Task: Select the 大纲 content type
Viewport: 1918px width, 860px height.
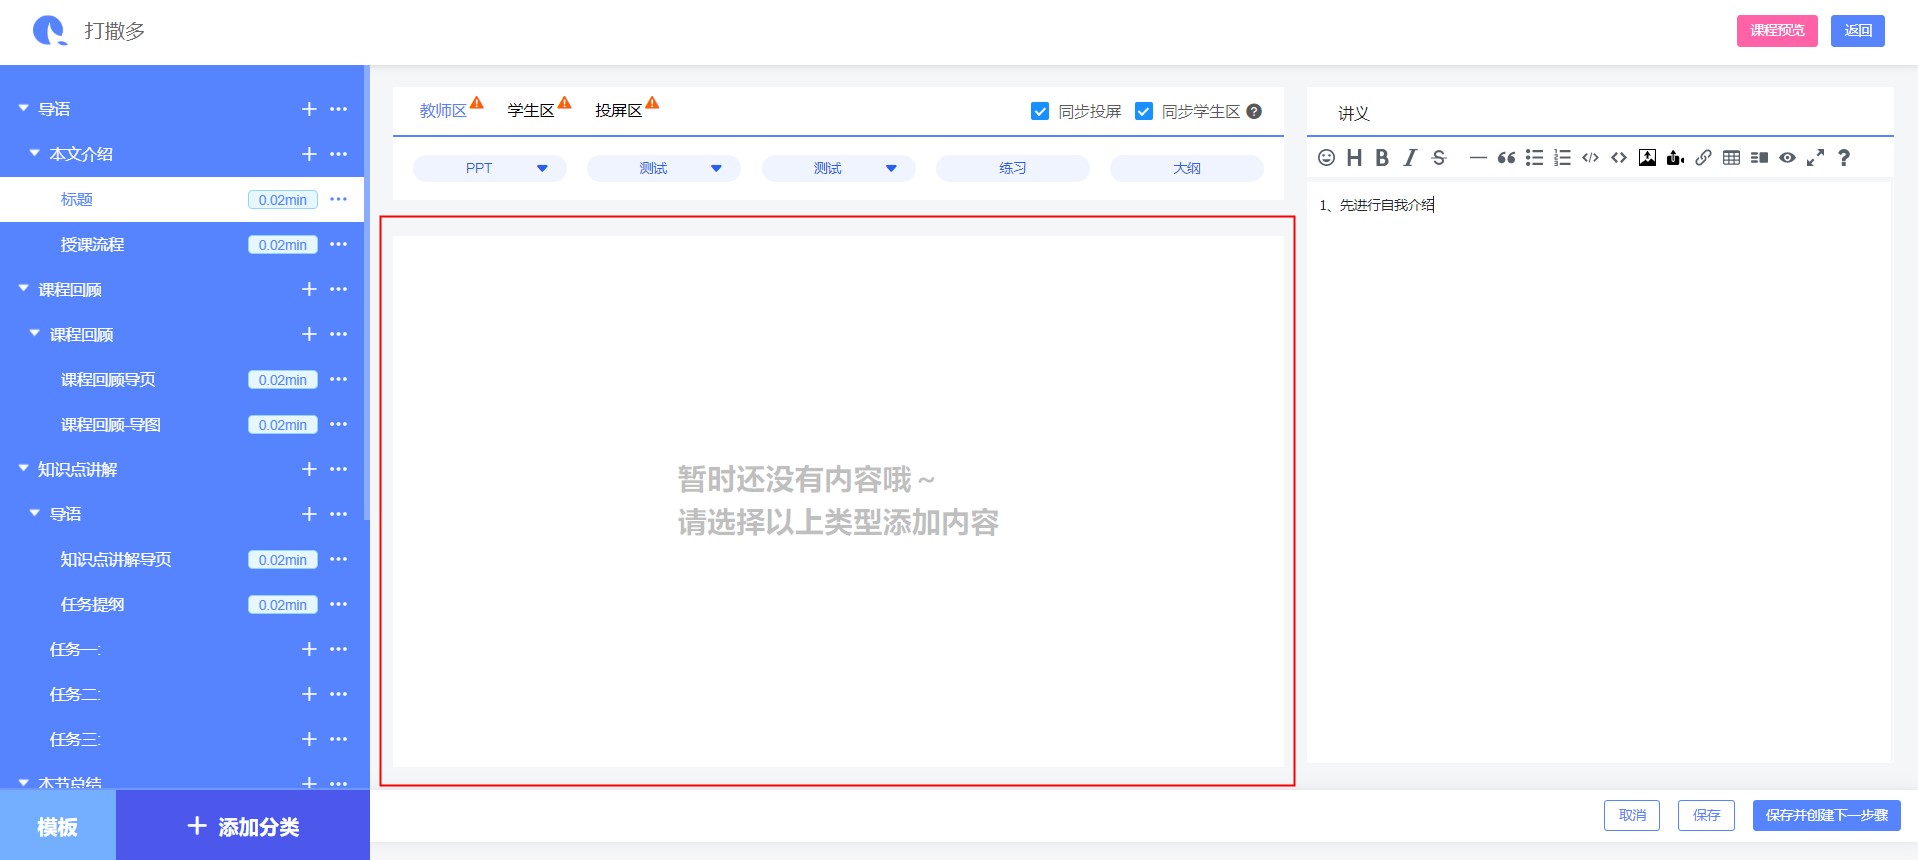Action: click(1187, 168)
